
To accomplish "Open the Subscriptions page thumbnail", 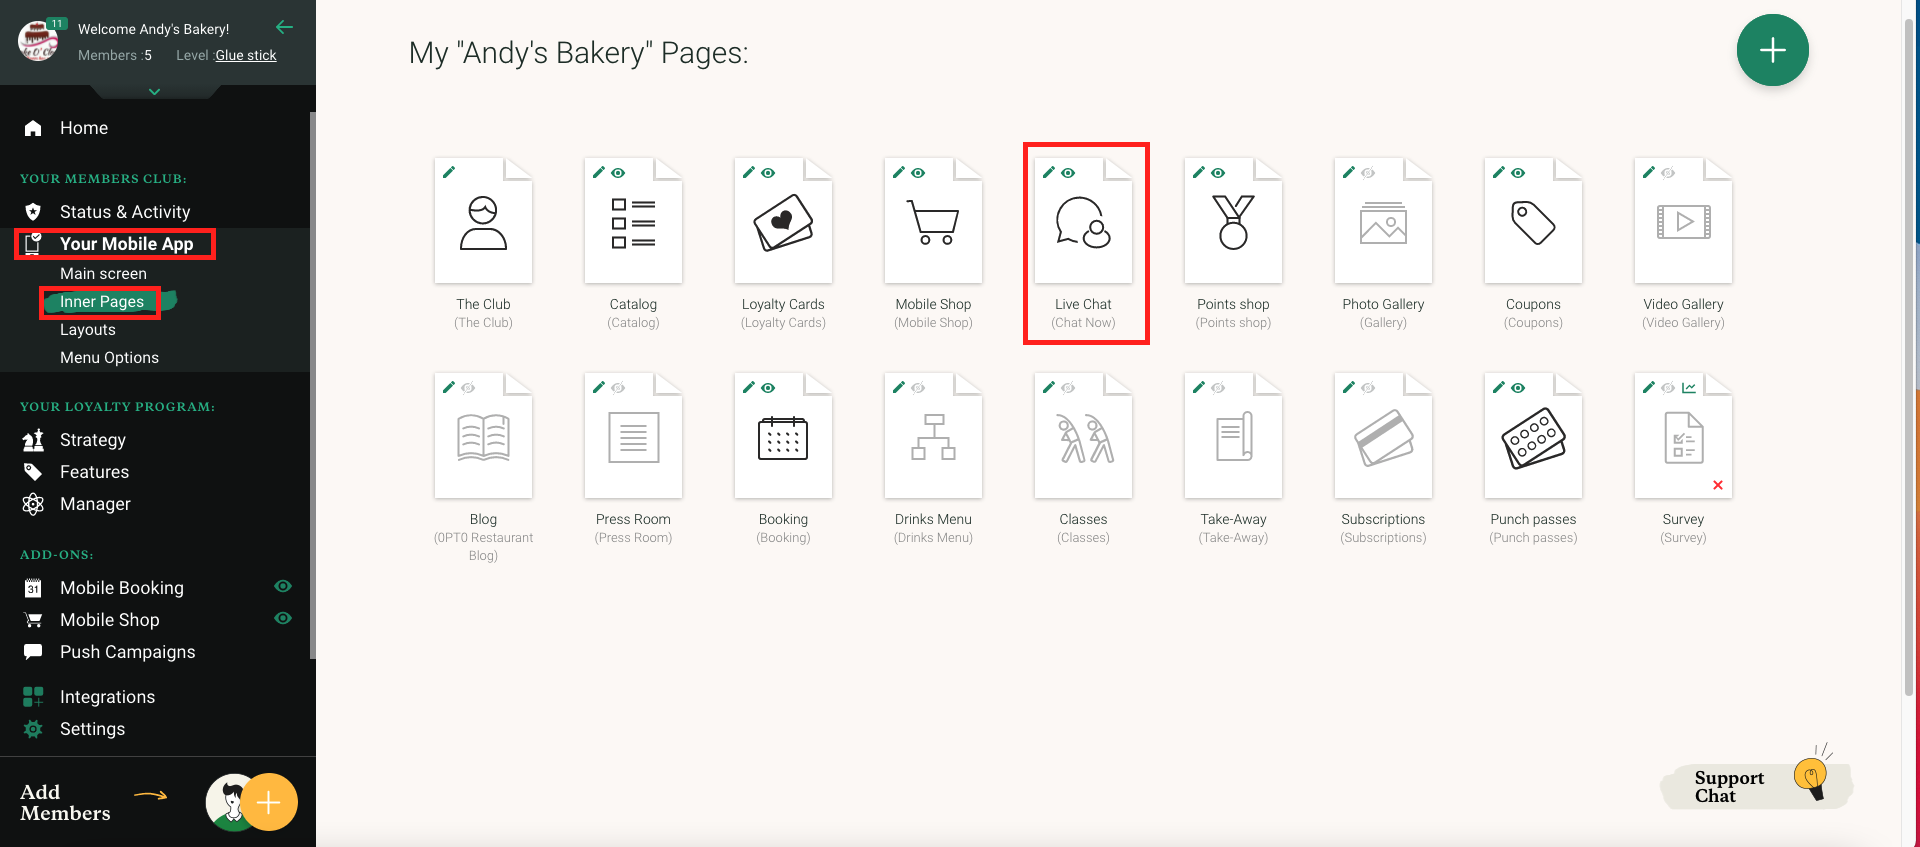I will click(1383, 436).
